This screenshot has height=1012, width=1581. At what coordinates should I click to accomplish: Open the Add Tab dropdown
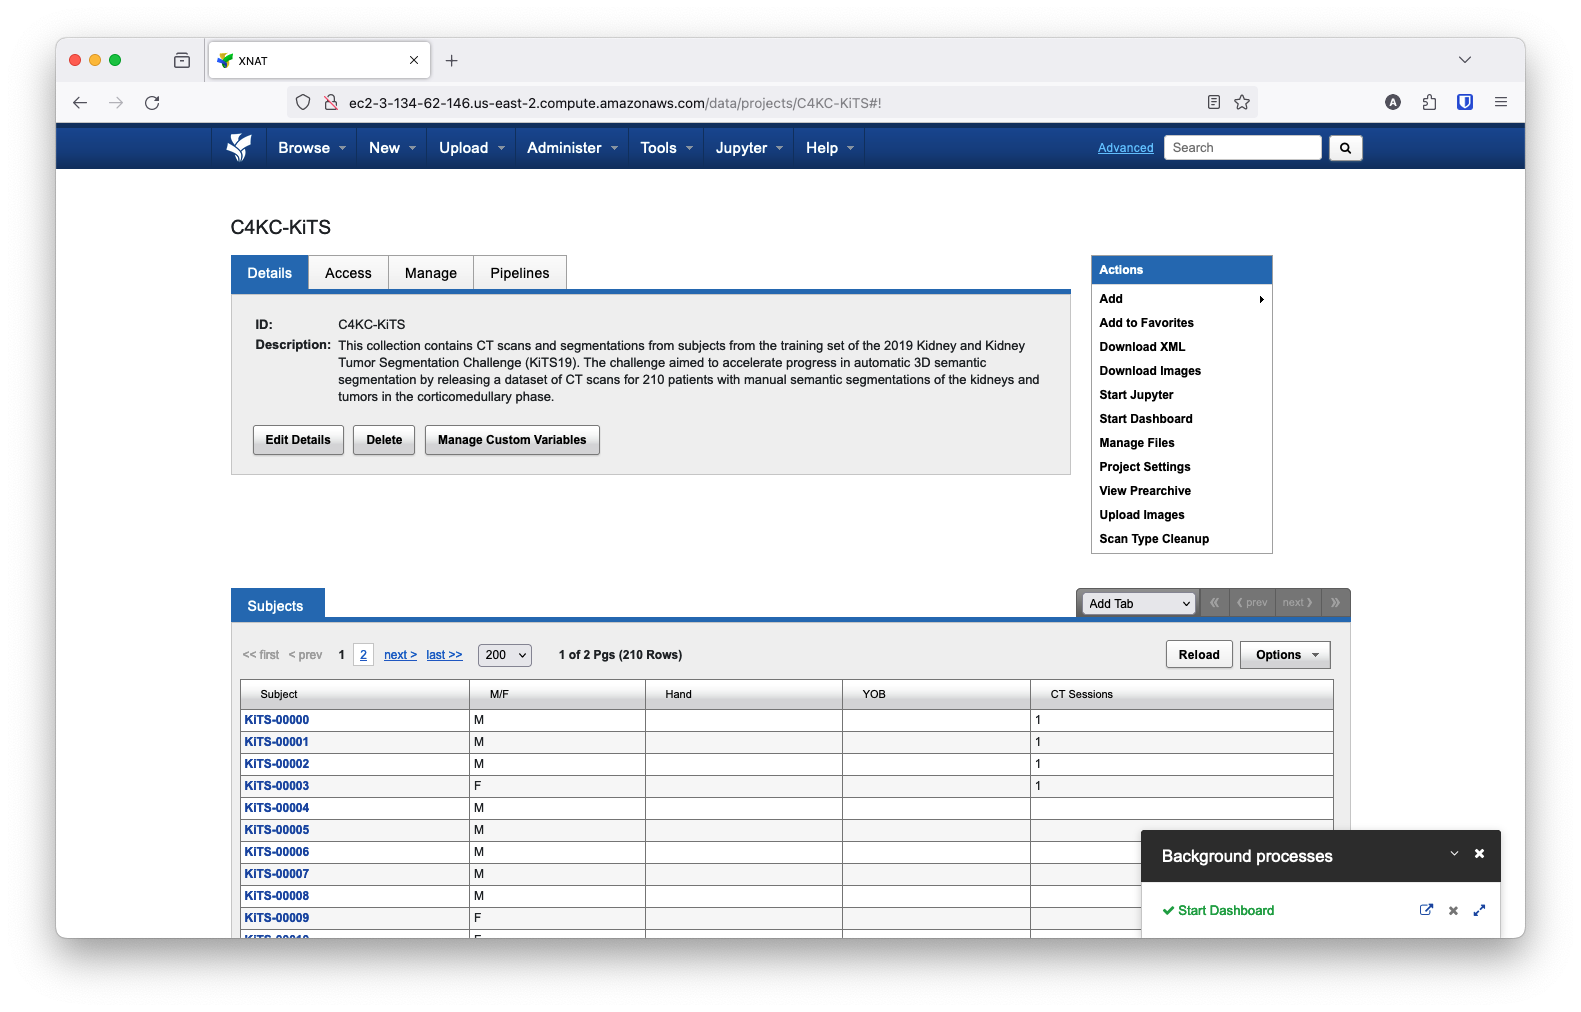1139,604
